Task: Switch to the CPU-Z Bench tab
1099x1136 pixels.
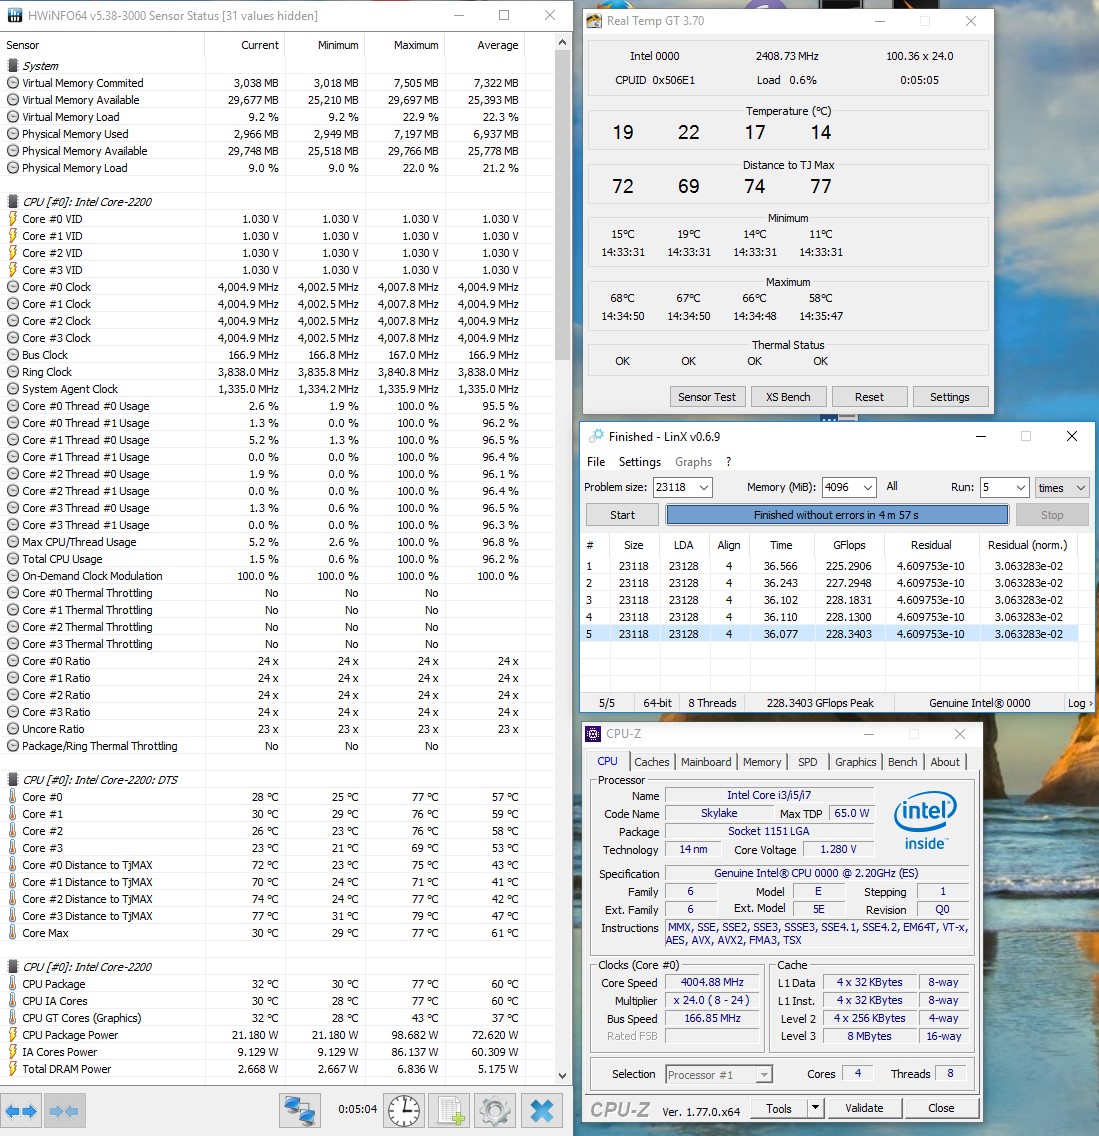Action: click(x=902, y=761)
